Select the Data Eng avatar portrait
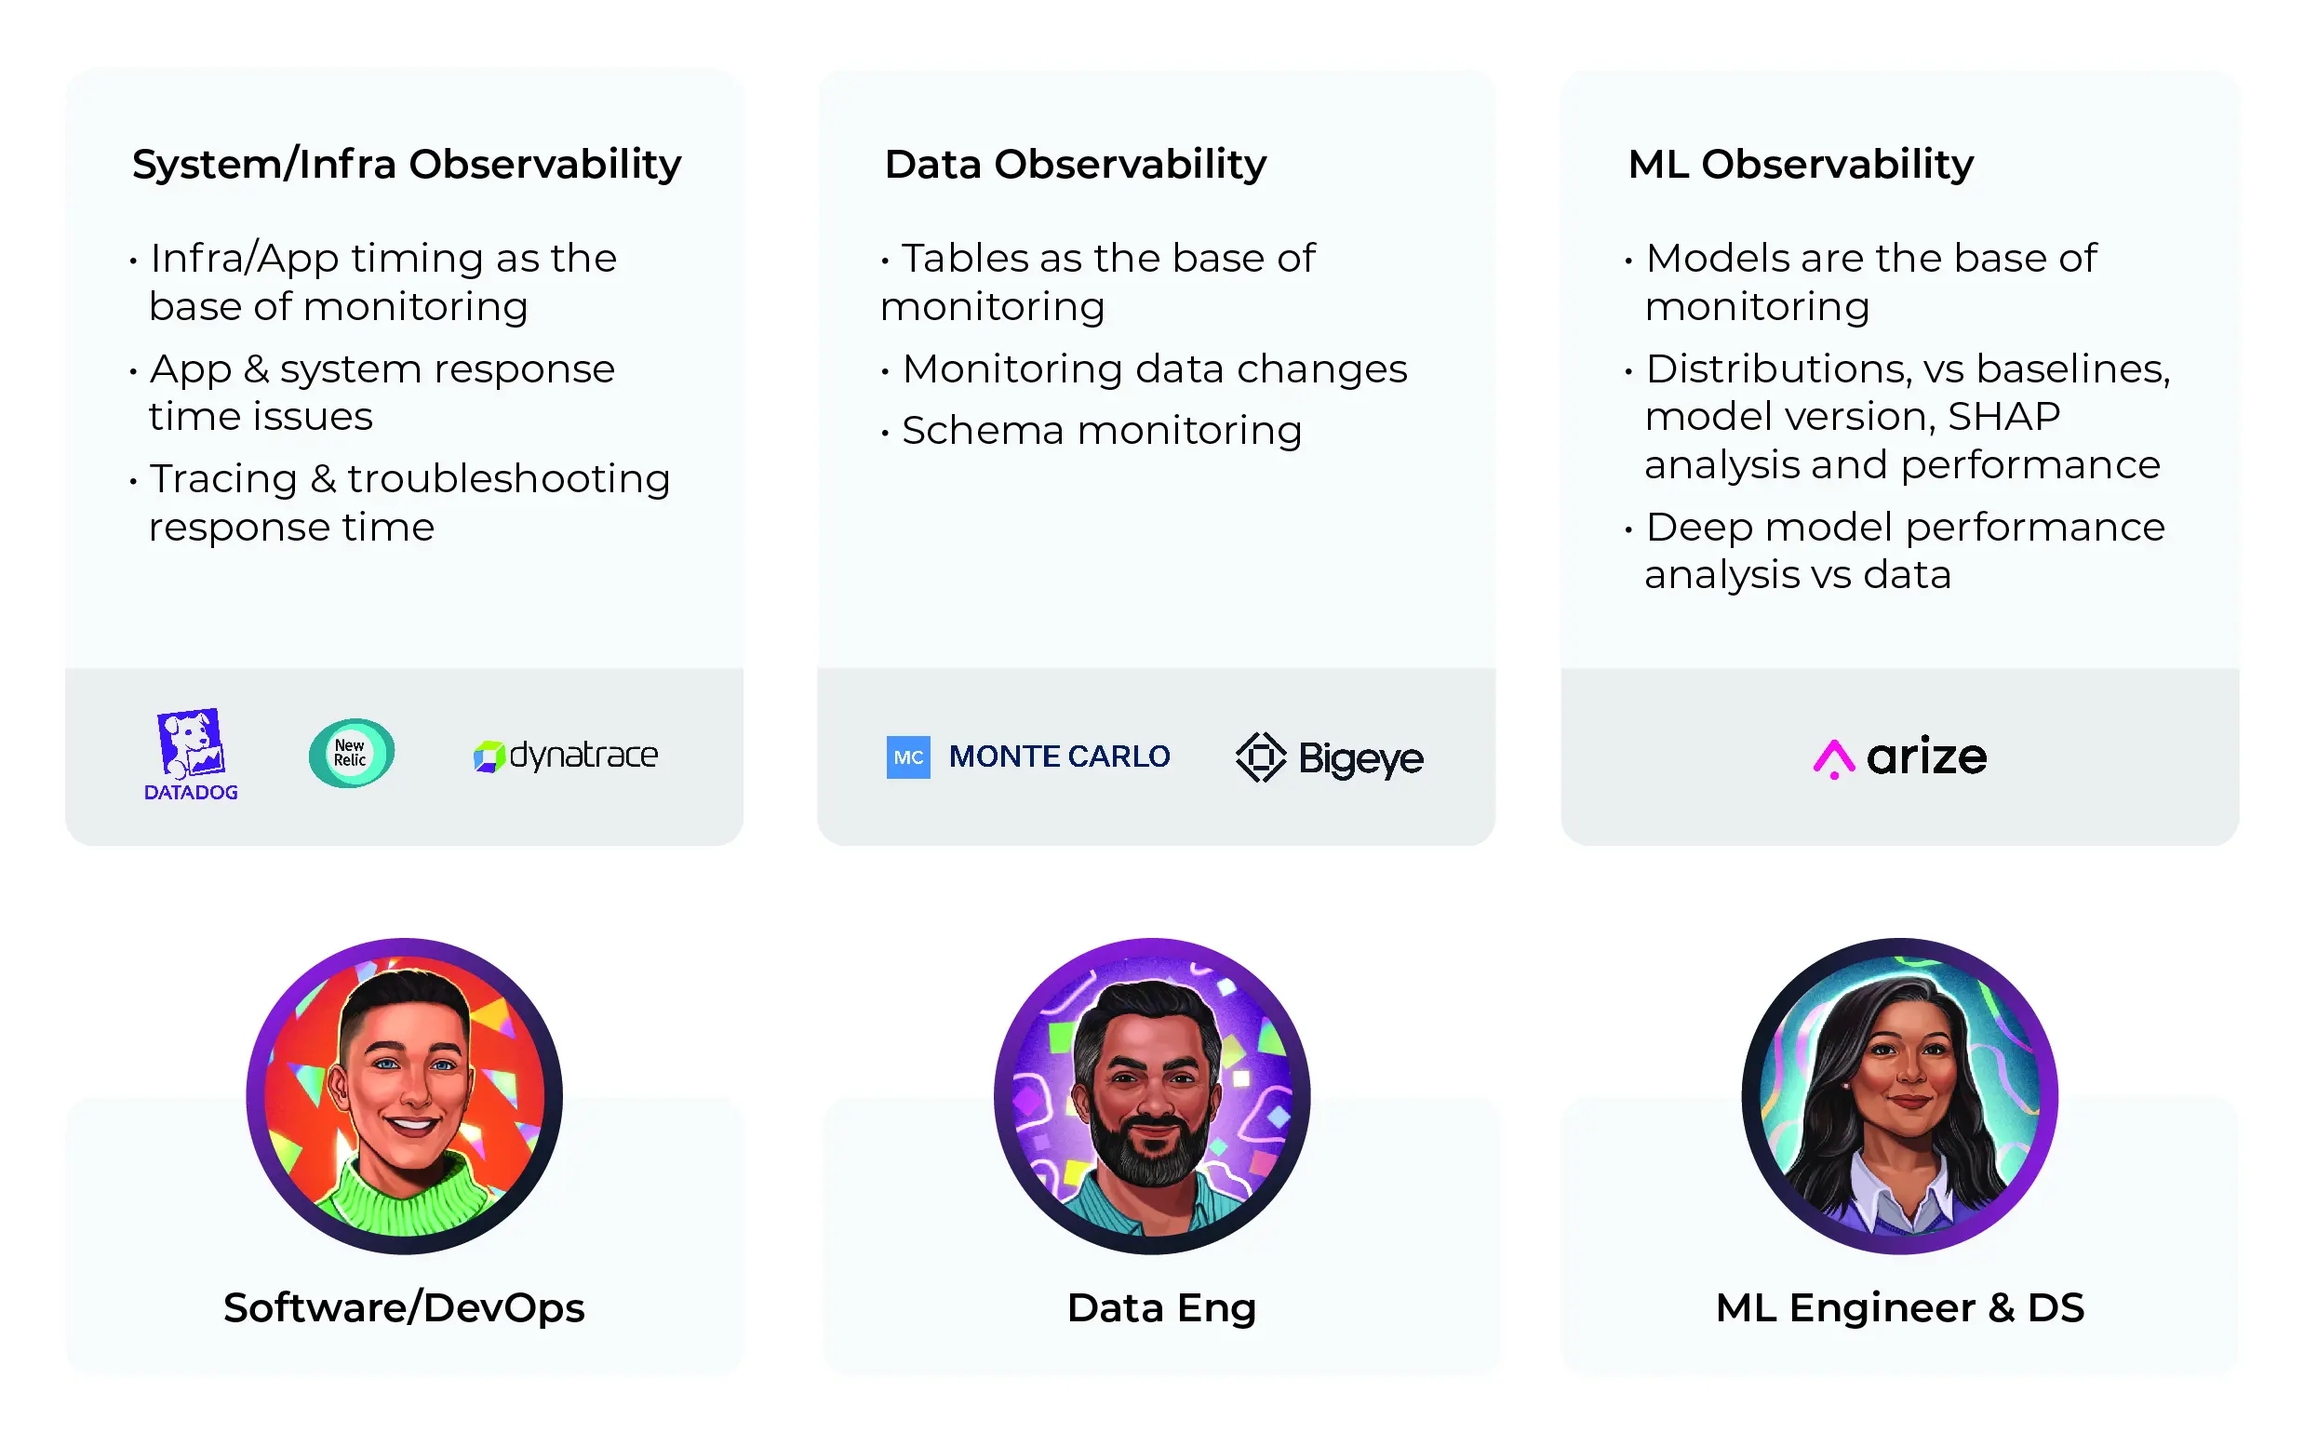 [1152, 1096]
